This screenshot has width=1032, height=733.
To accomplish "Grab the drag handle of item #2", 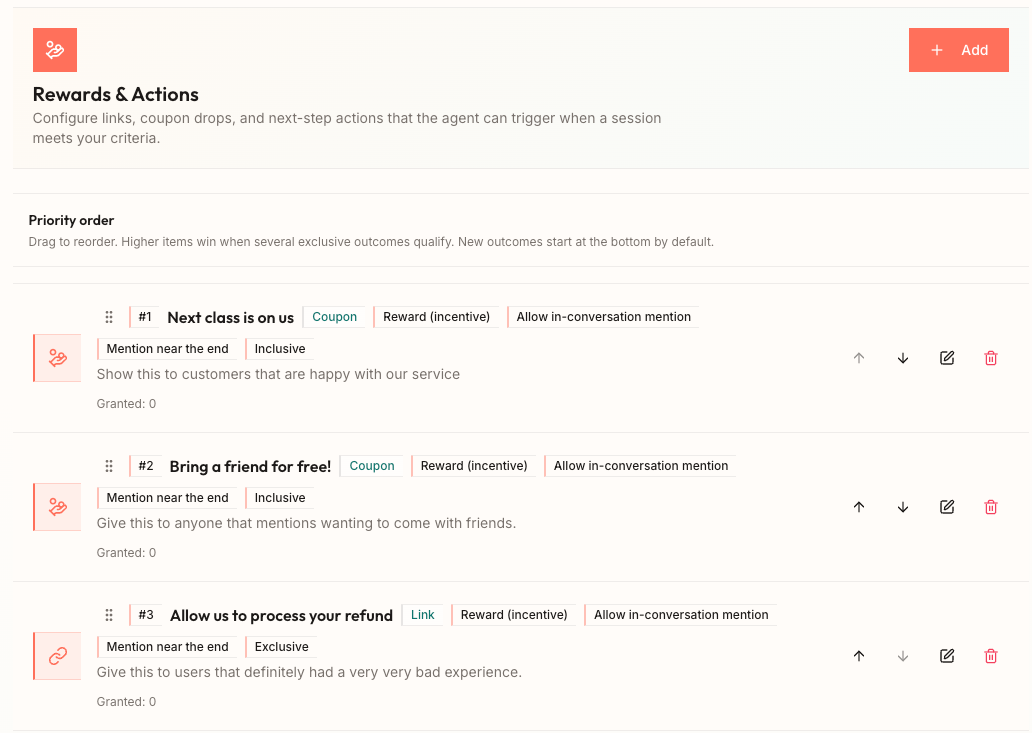I will [109, 466].
